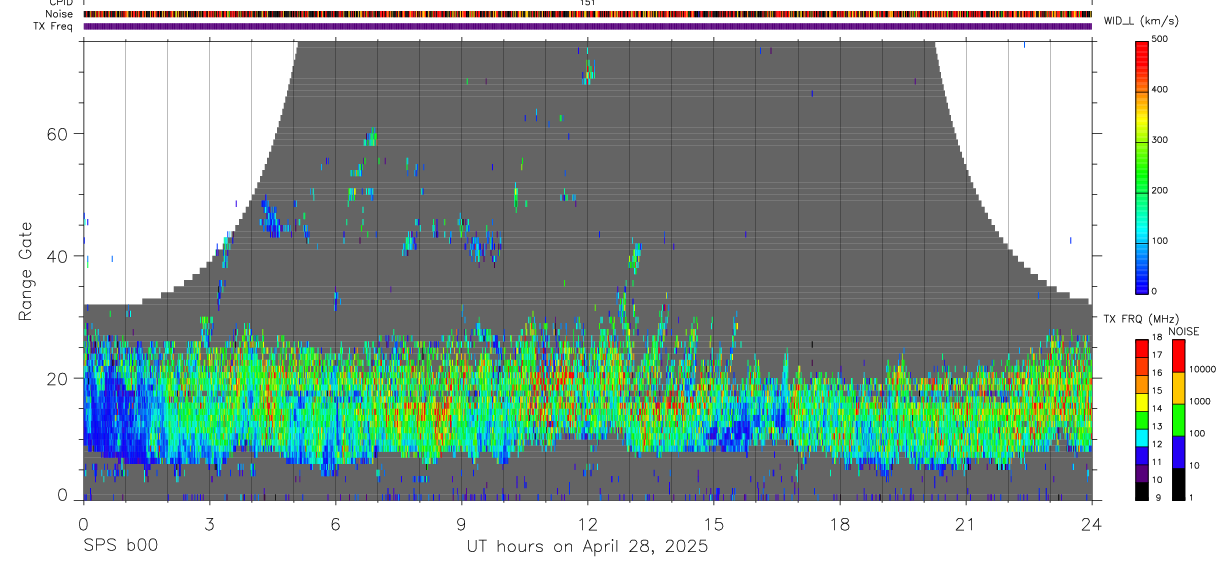This screenshot has height=567, width=1228.
Task: Click the 3 UT hour tick label
Action: pos(209,523)
